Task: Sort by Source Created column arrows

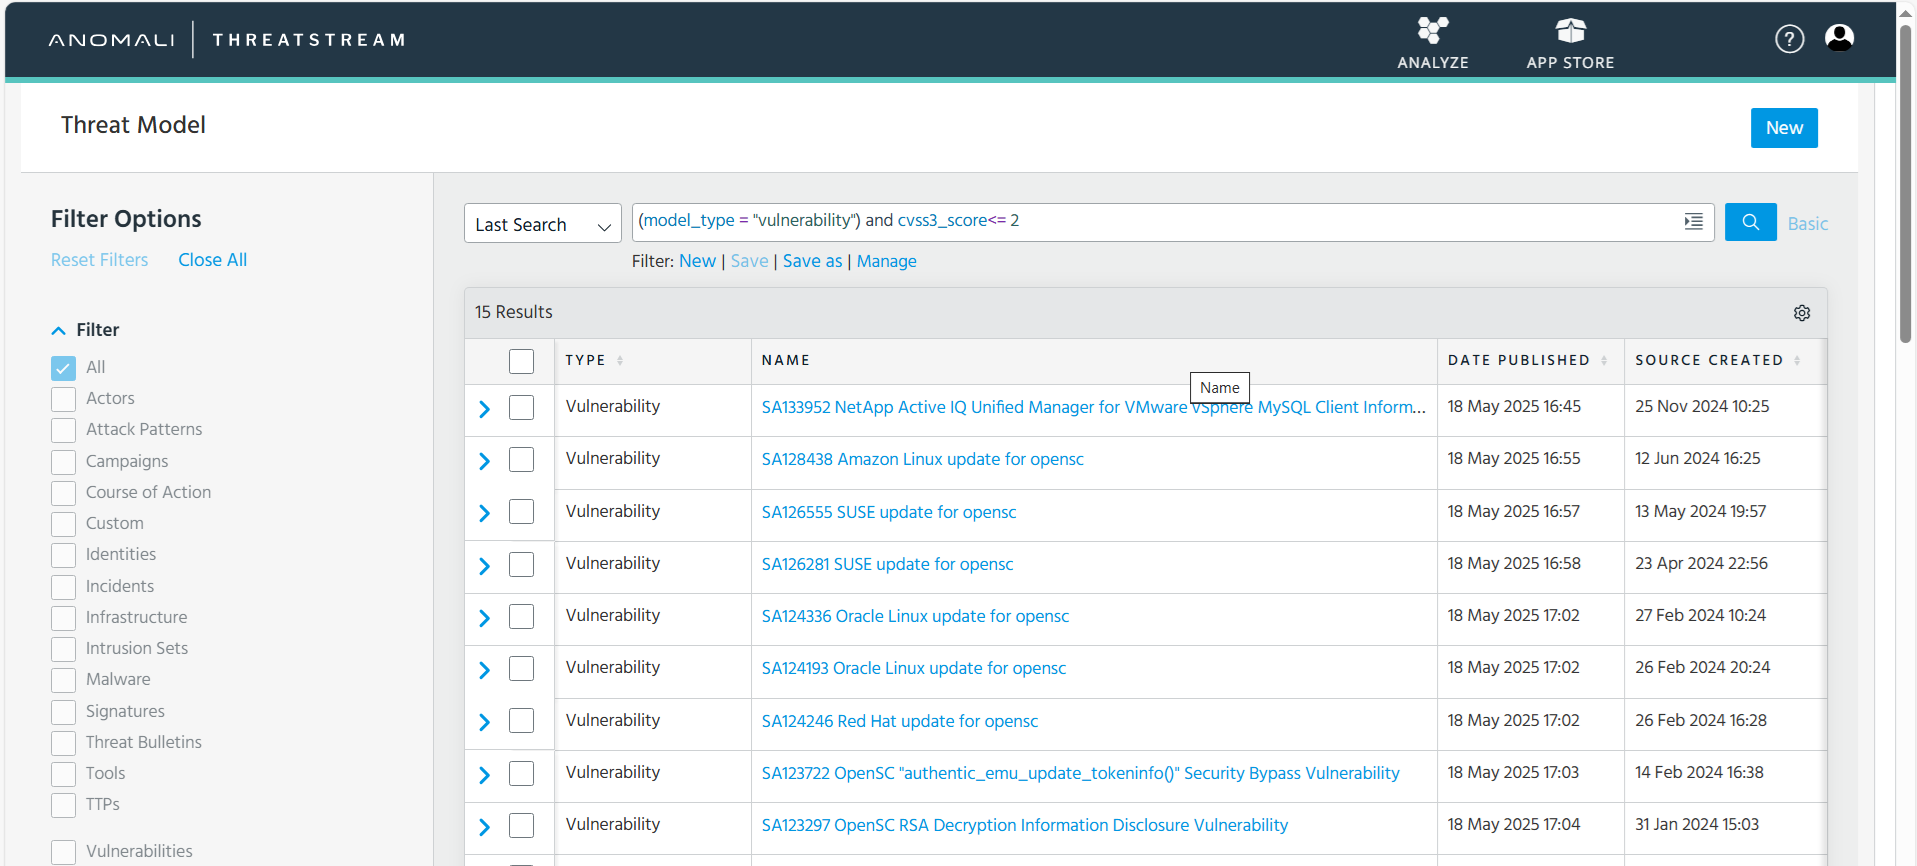Action: (1797, 360)
